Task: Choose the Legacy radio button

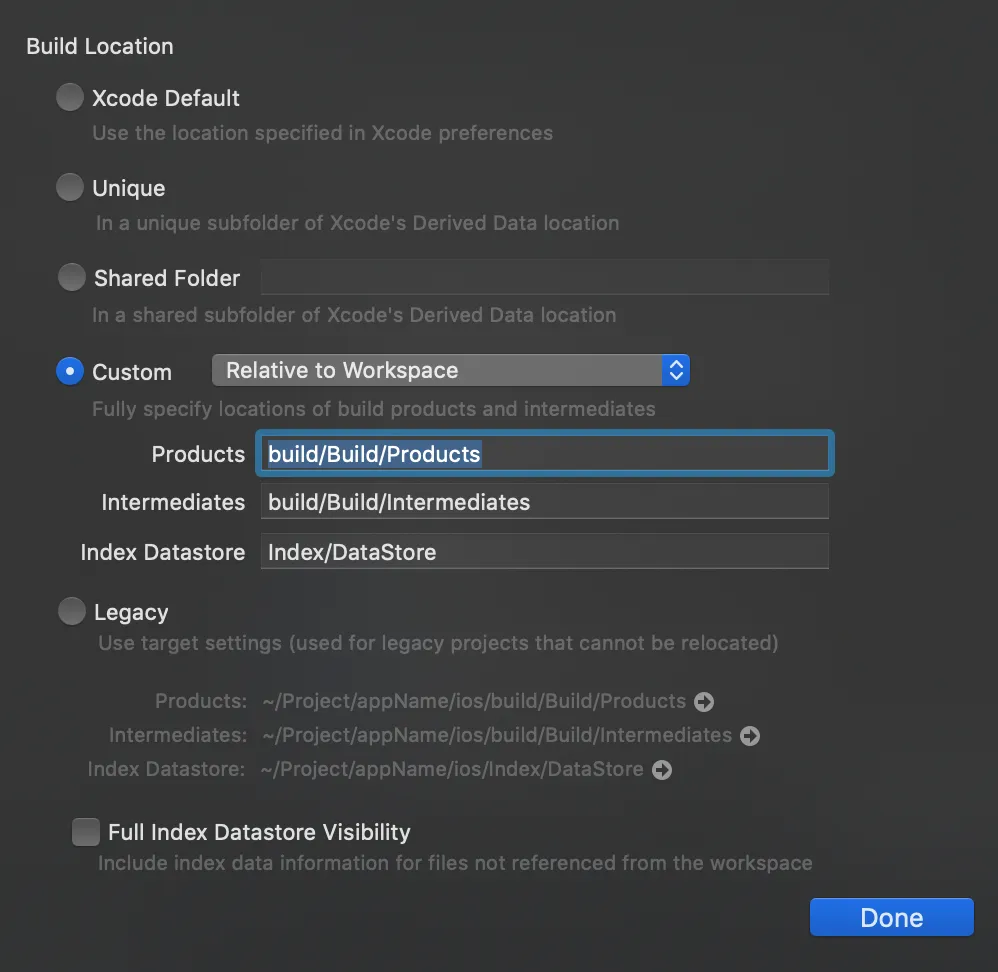Action: pos(71,612)
